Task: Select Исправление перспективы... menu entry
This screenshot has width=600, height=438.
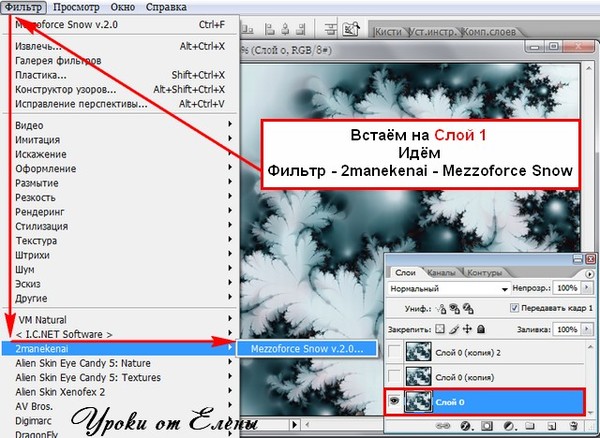Action: (x=121, y=104)
